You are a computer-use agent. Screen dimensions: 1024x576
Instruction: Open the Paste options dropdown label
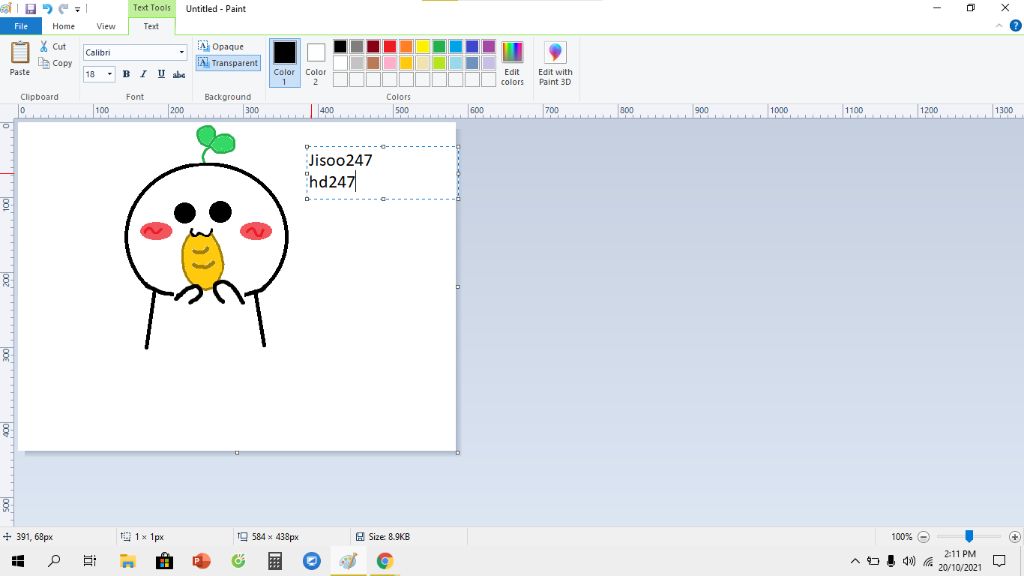(x=20, y=72)
